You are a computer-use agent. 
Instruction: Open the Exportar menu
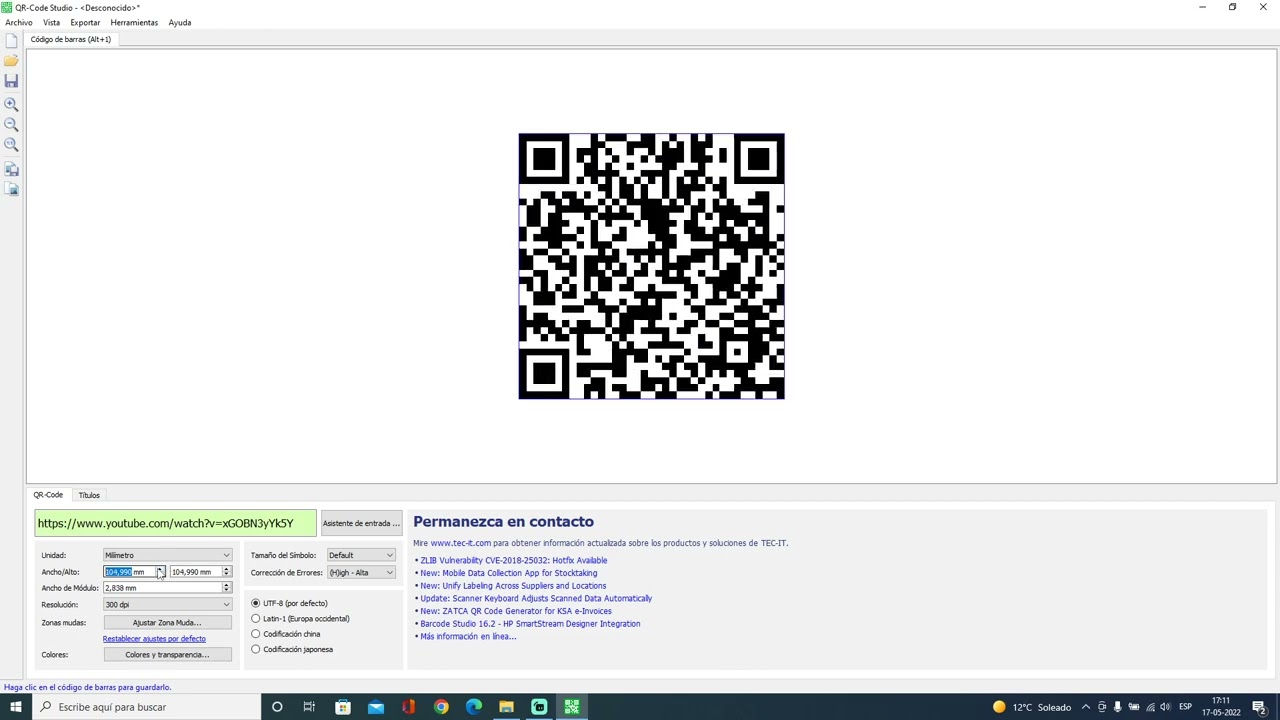(85, 22)
